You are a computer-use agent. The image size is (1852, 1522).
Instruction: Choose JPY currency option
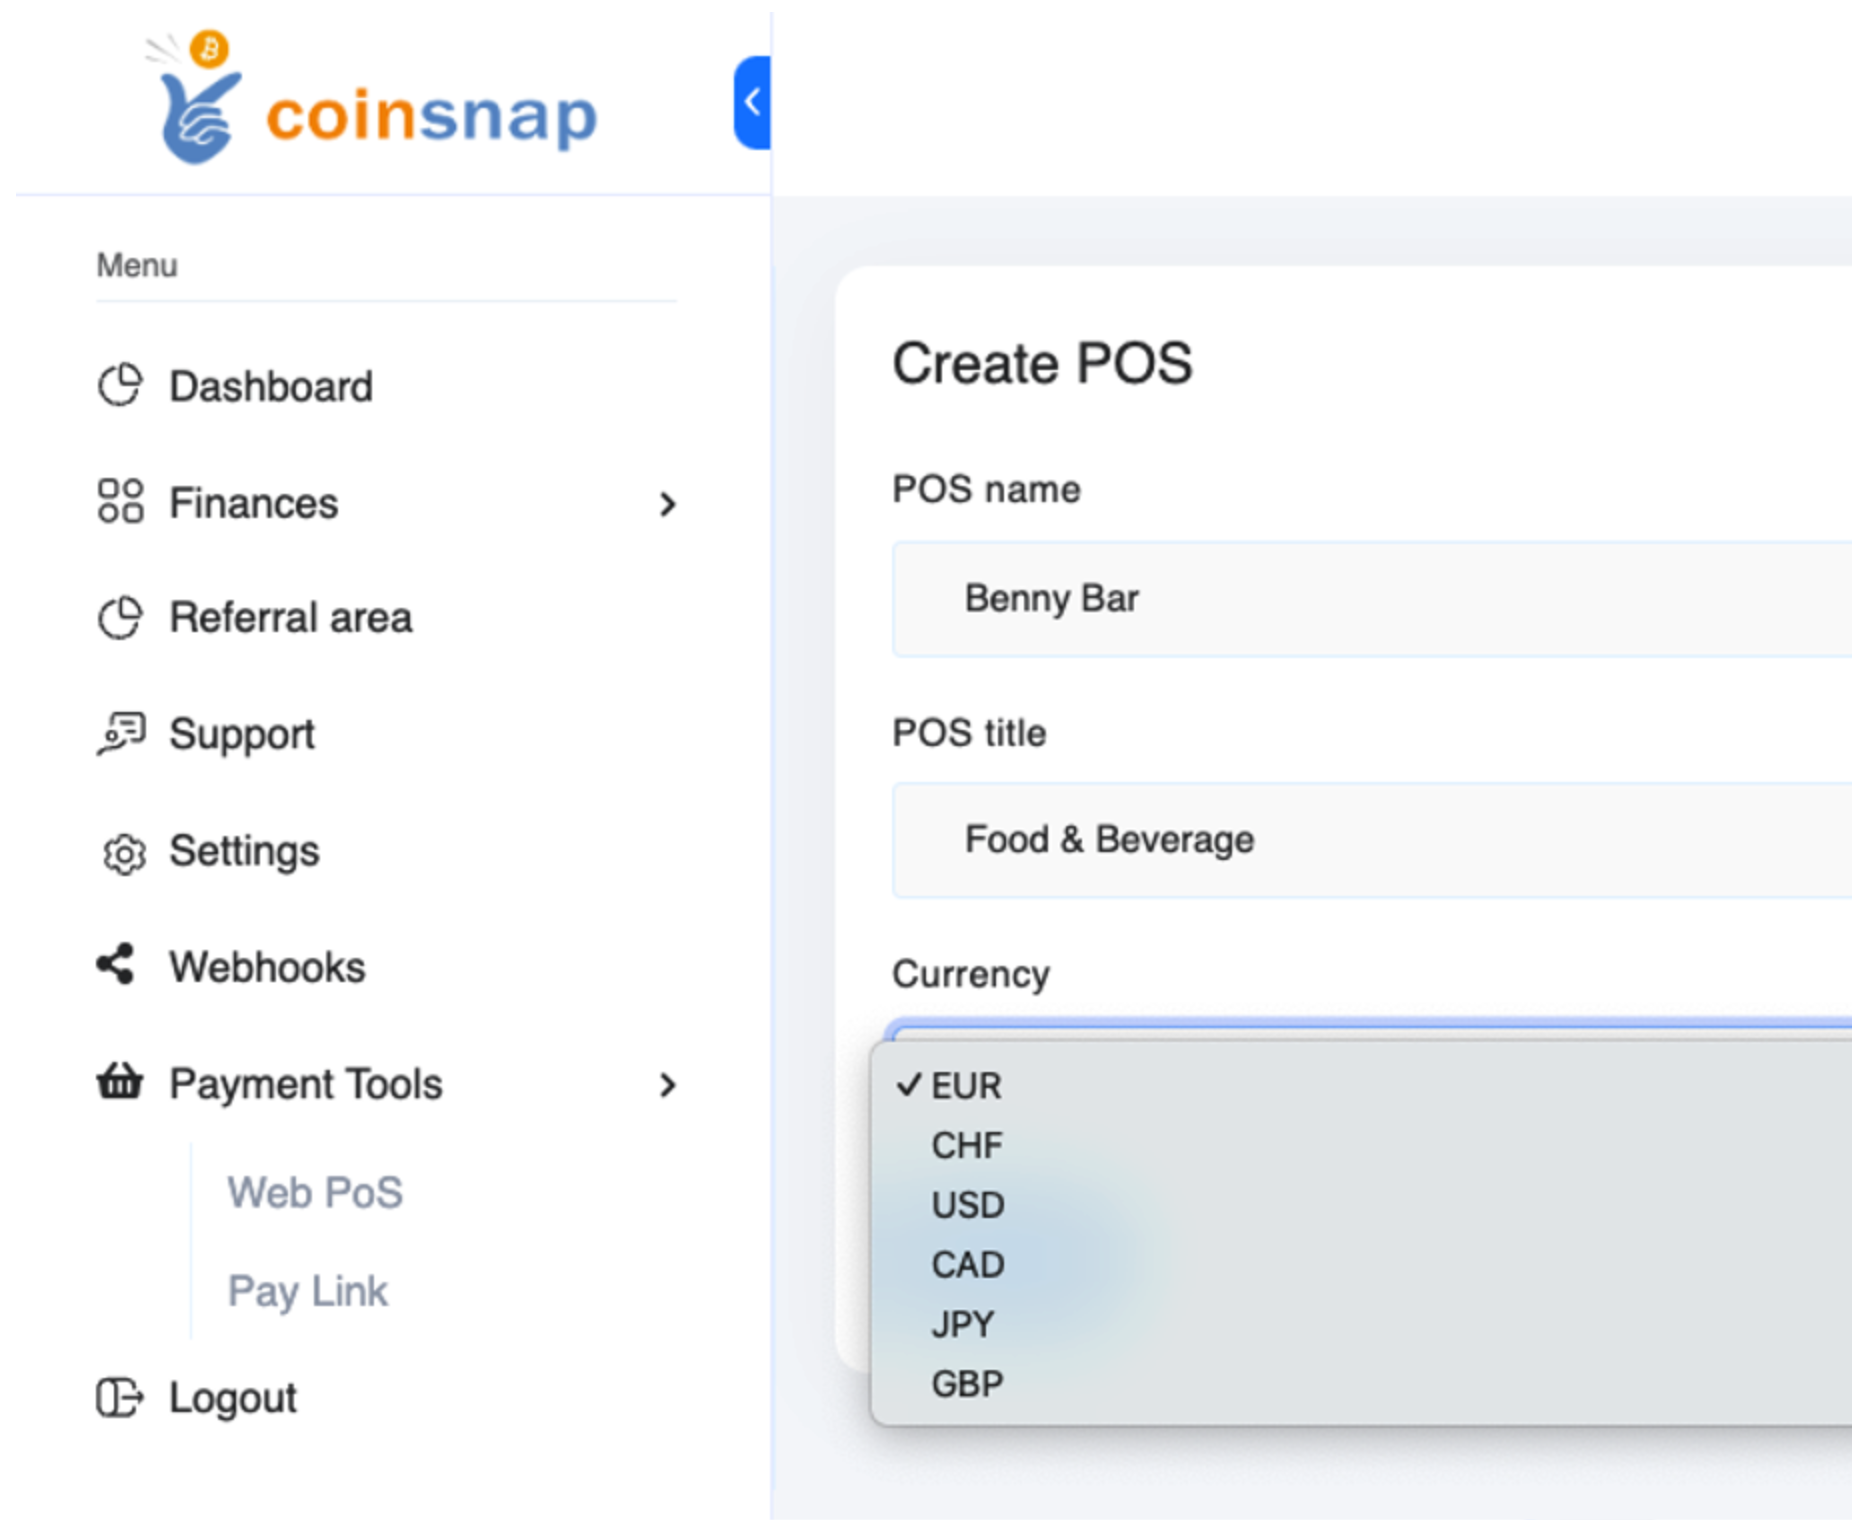pyautogui.click(x=962, y=1324)
